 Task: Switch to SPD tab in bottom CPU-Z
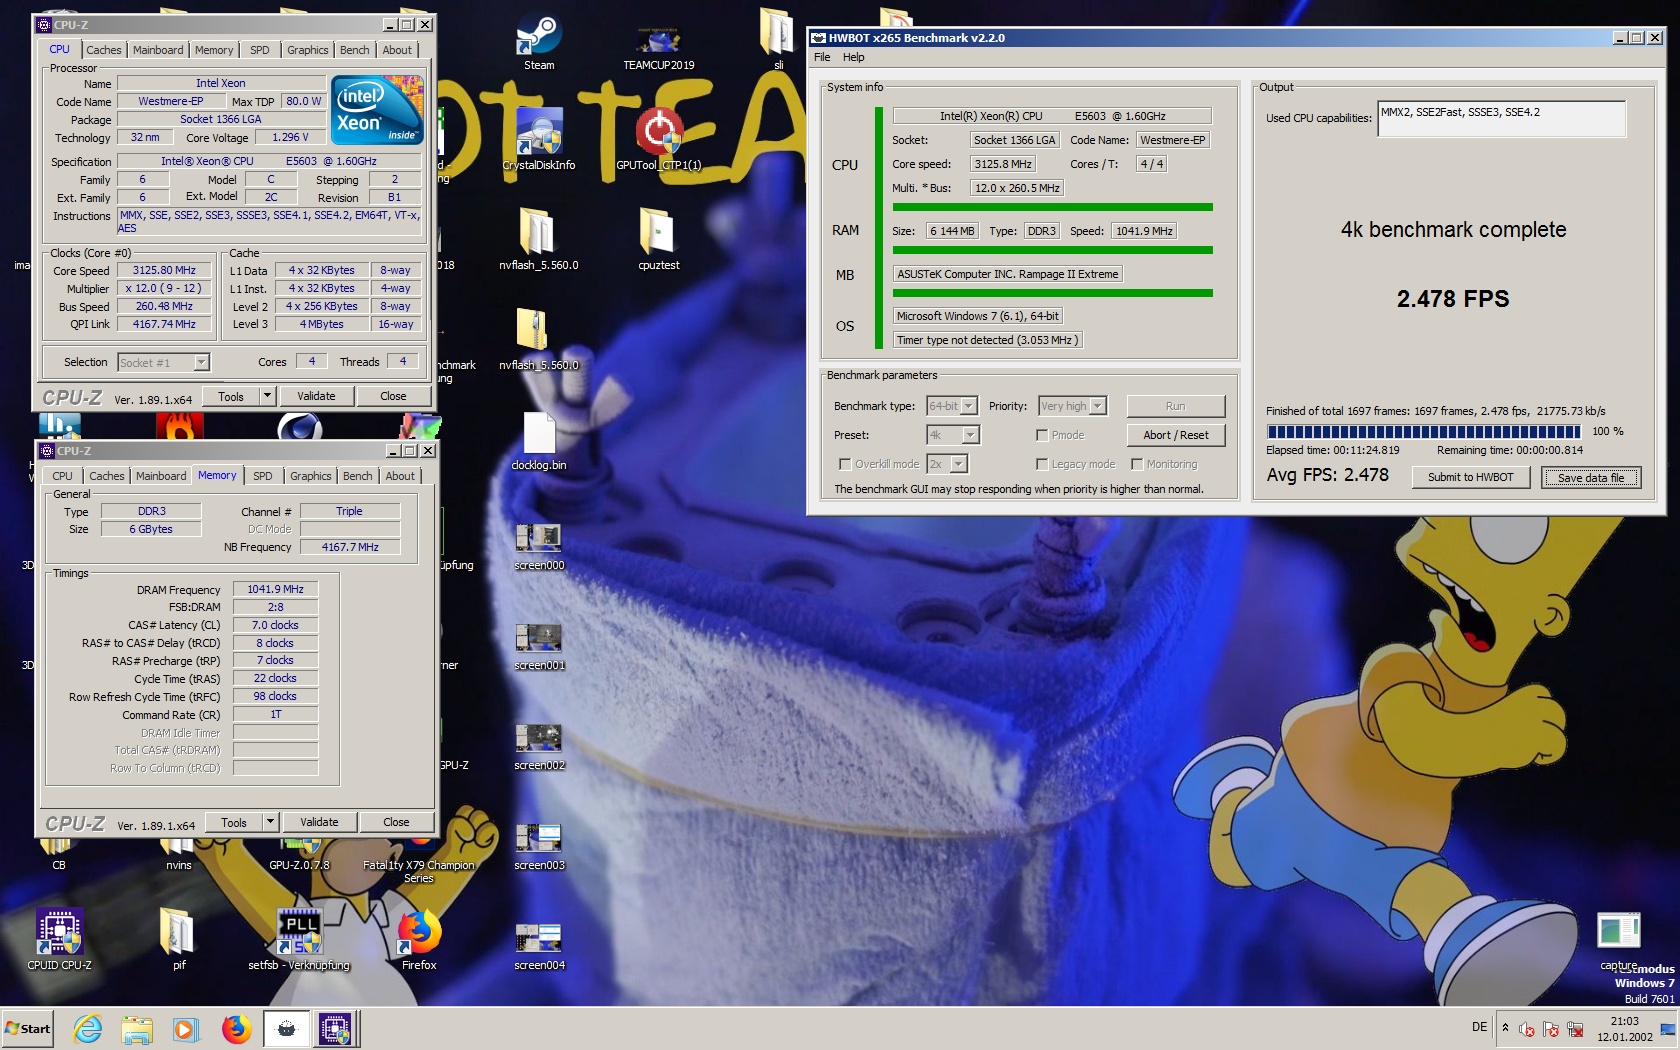(263, 476)
